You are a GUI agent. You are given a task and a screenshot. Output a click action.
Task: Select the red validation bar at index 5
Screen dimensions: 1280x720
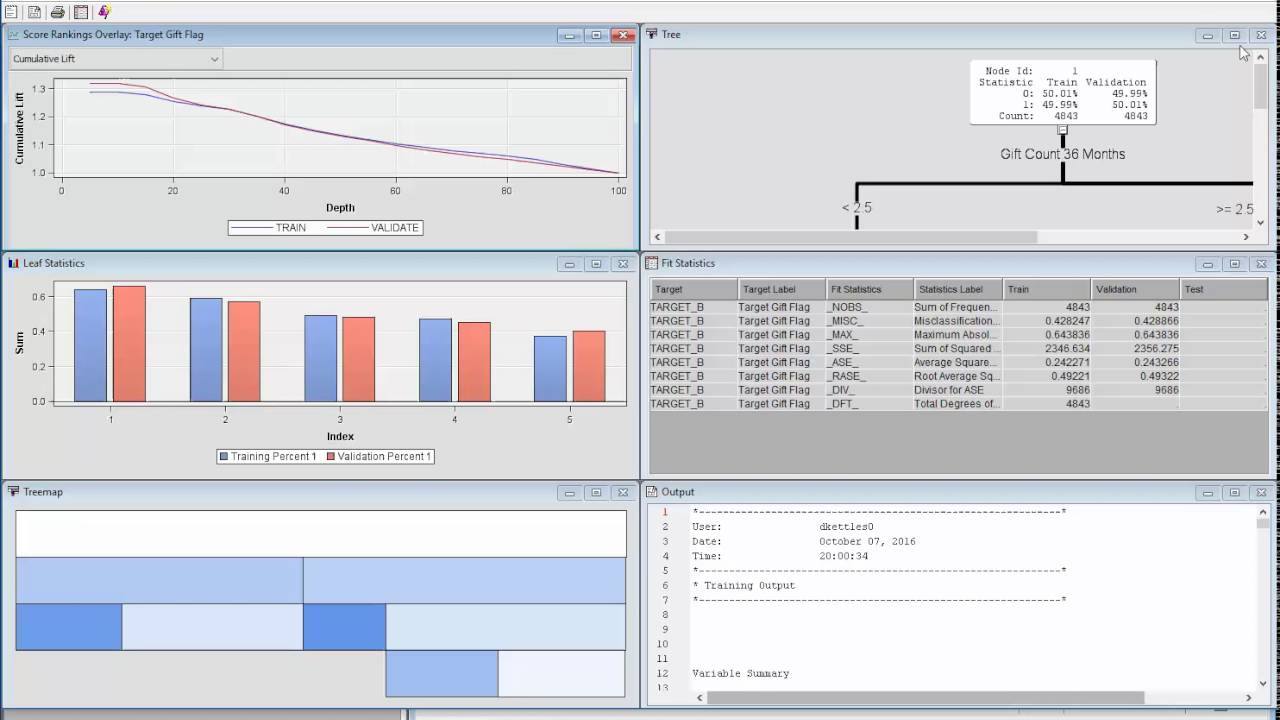[x=589, y=366]
